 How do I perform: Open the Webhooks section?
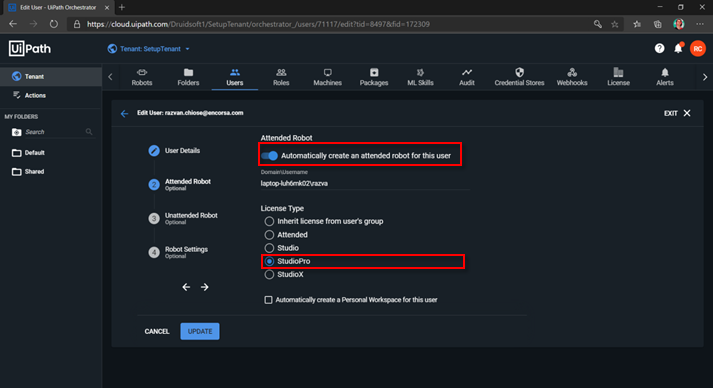coord(572,77)
